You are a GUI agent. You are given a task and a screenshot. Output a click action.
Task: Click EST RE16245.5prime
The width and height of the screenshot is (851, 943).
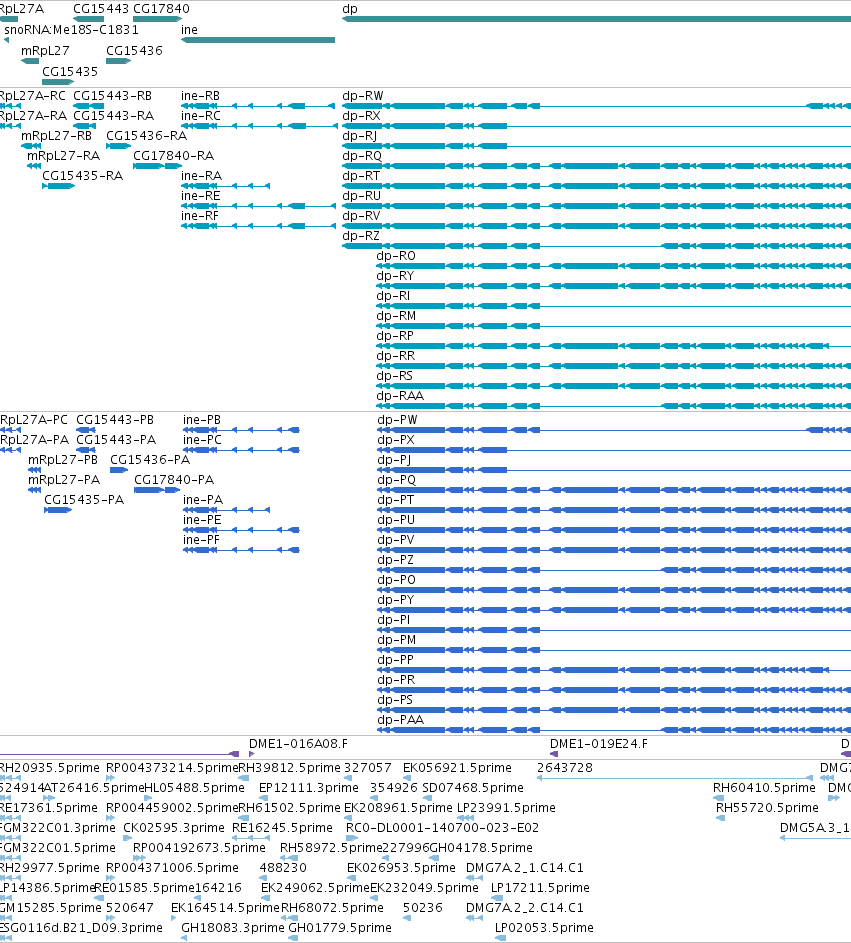[x=251, y=838]
